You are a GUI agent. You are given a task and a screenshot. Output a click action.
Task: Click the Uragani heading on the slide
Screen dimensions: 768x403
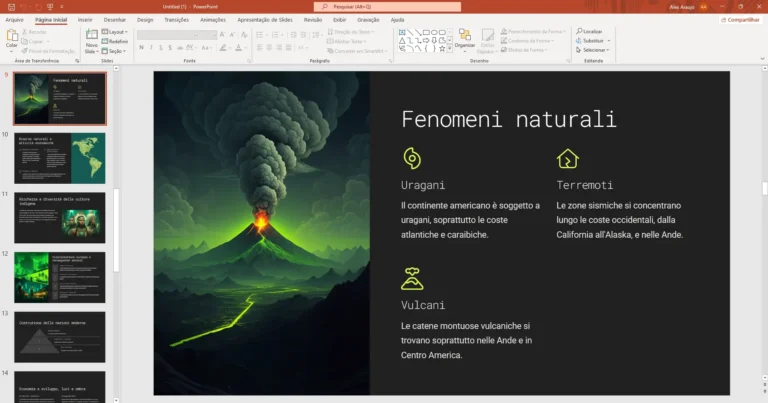[x=423, y=185]
